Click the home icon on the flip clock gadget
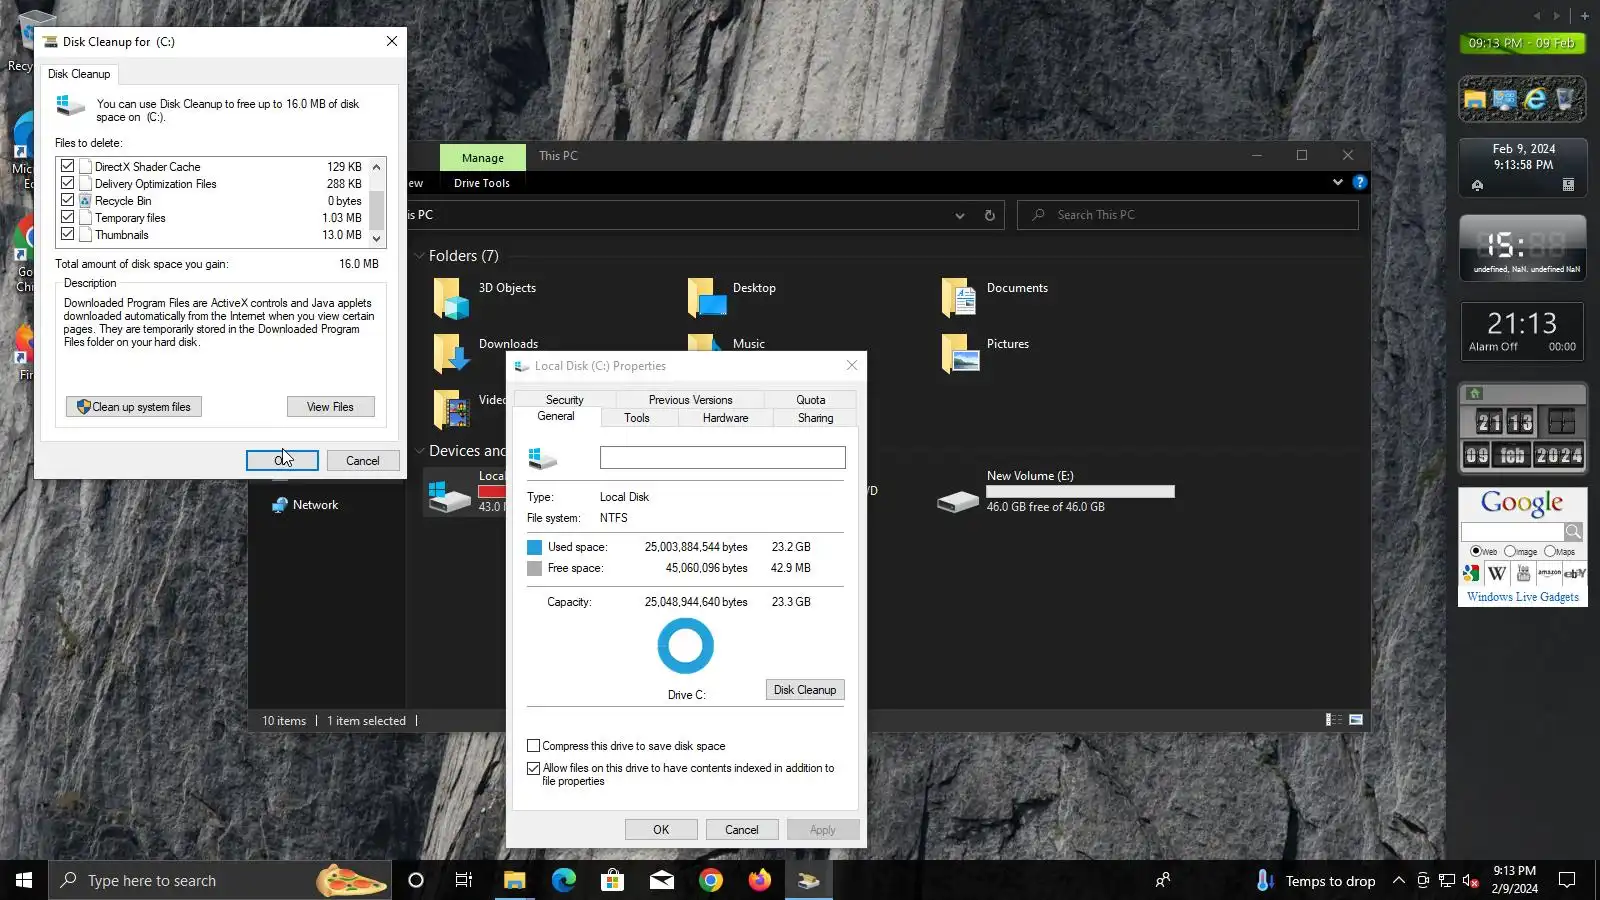 tap(1475, 394)
